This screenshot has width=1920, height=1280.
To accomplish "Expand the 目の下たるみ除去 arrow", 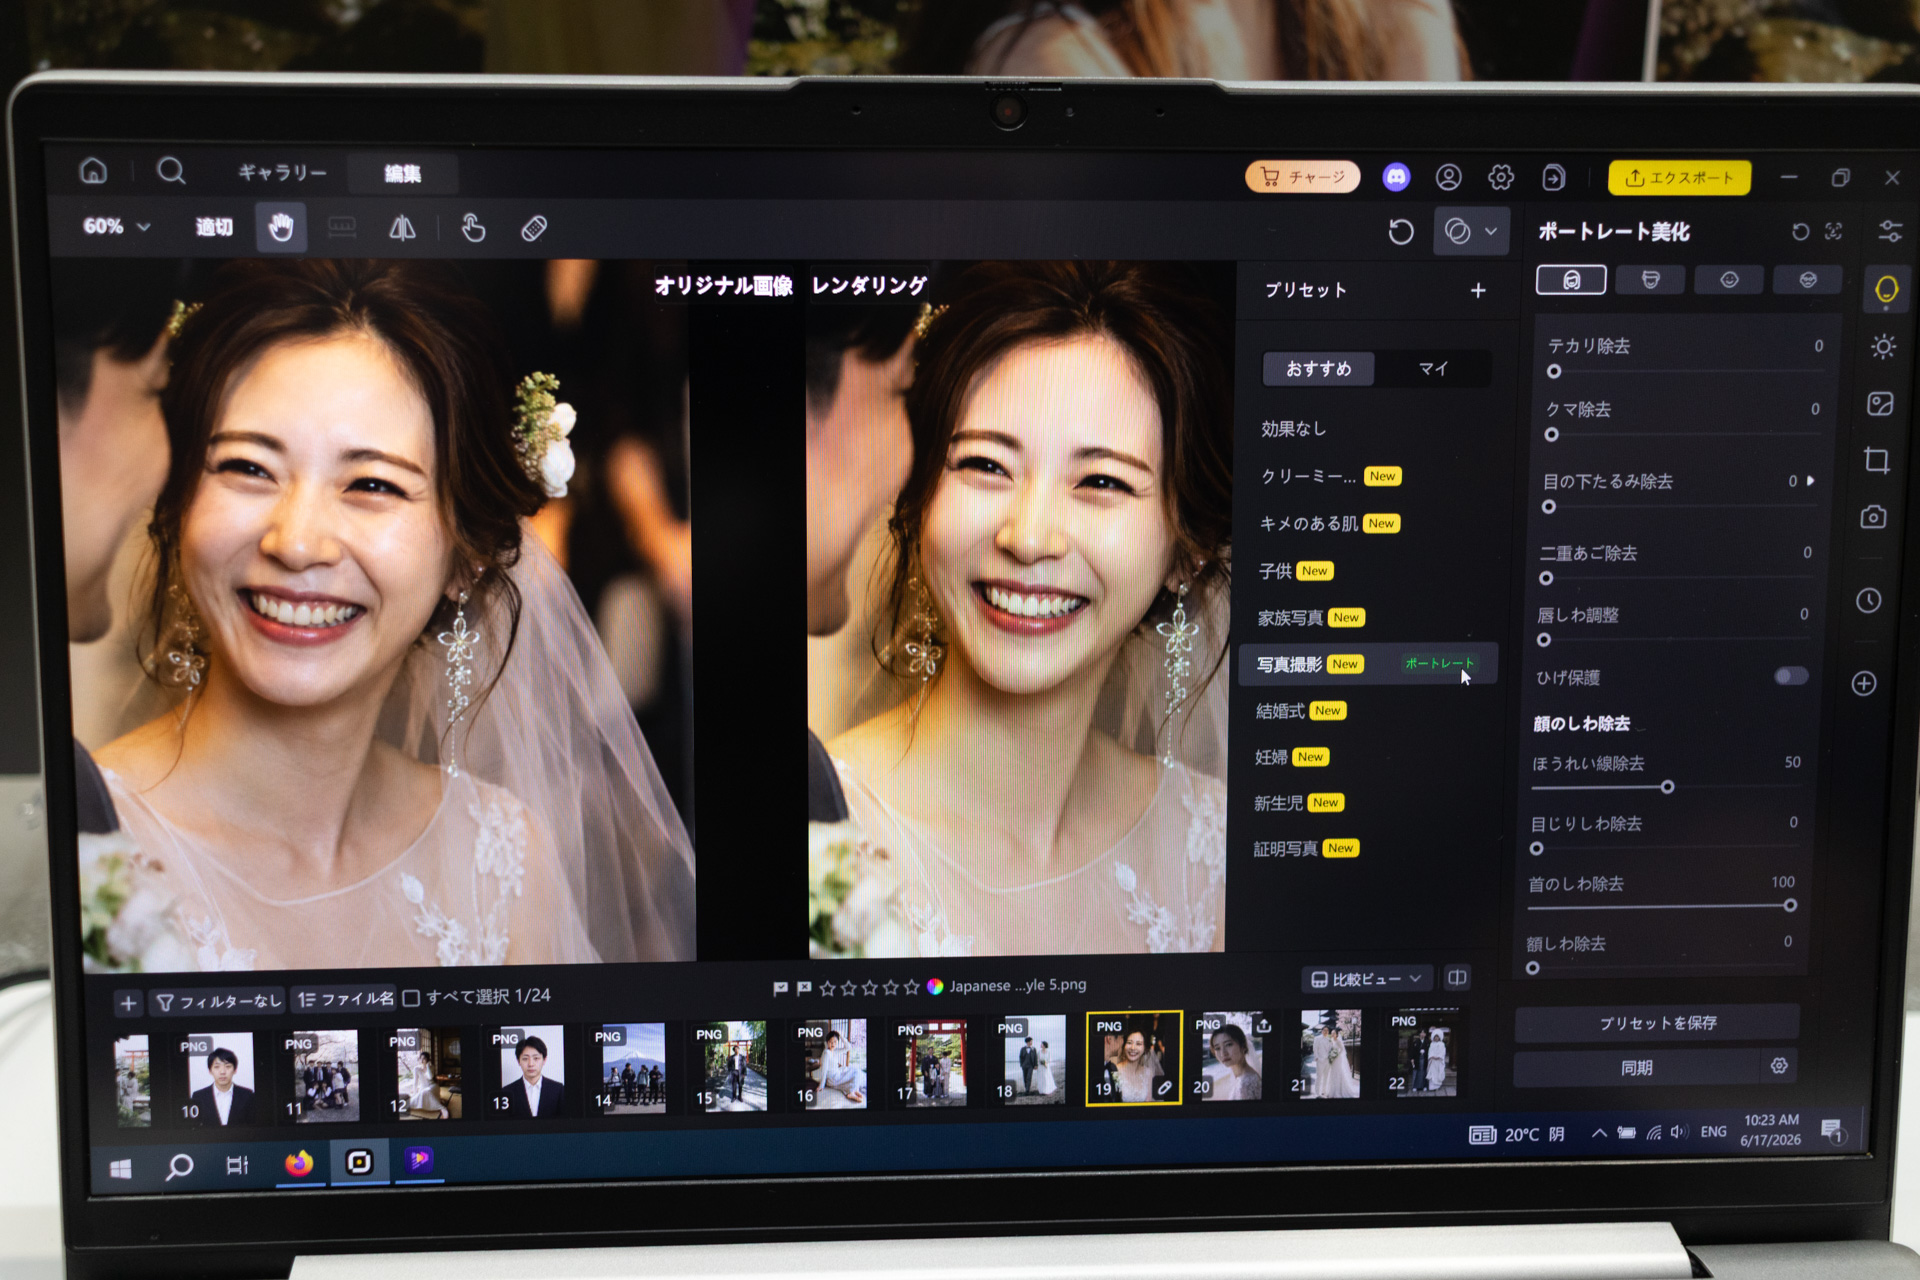I will click(x=1811, y=481).
